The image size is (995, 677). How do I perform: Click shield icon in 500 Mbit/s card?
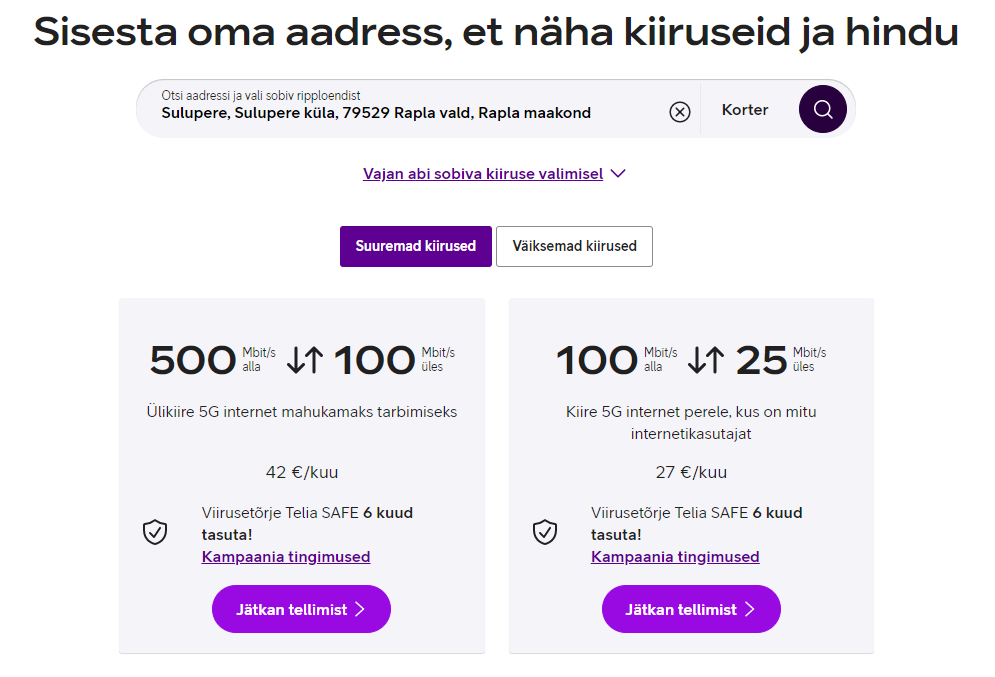[x=155, y=532]
